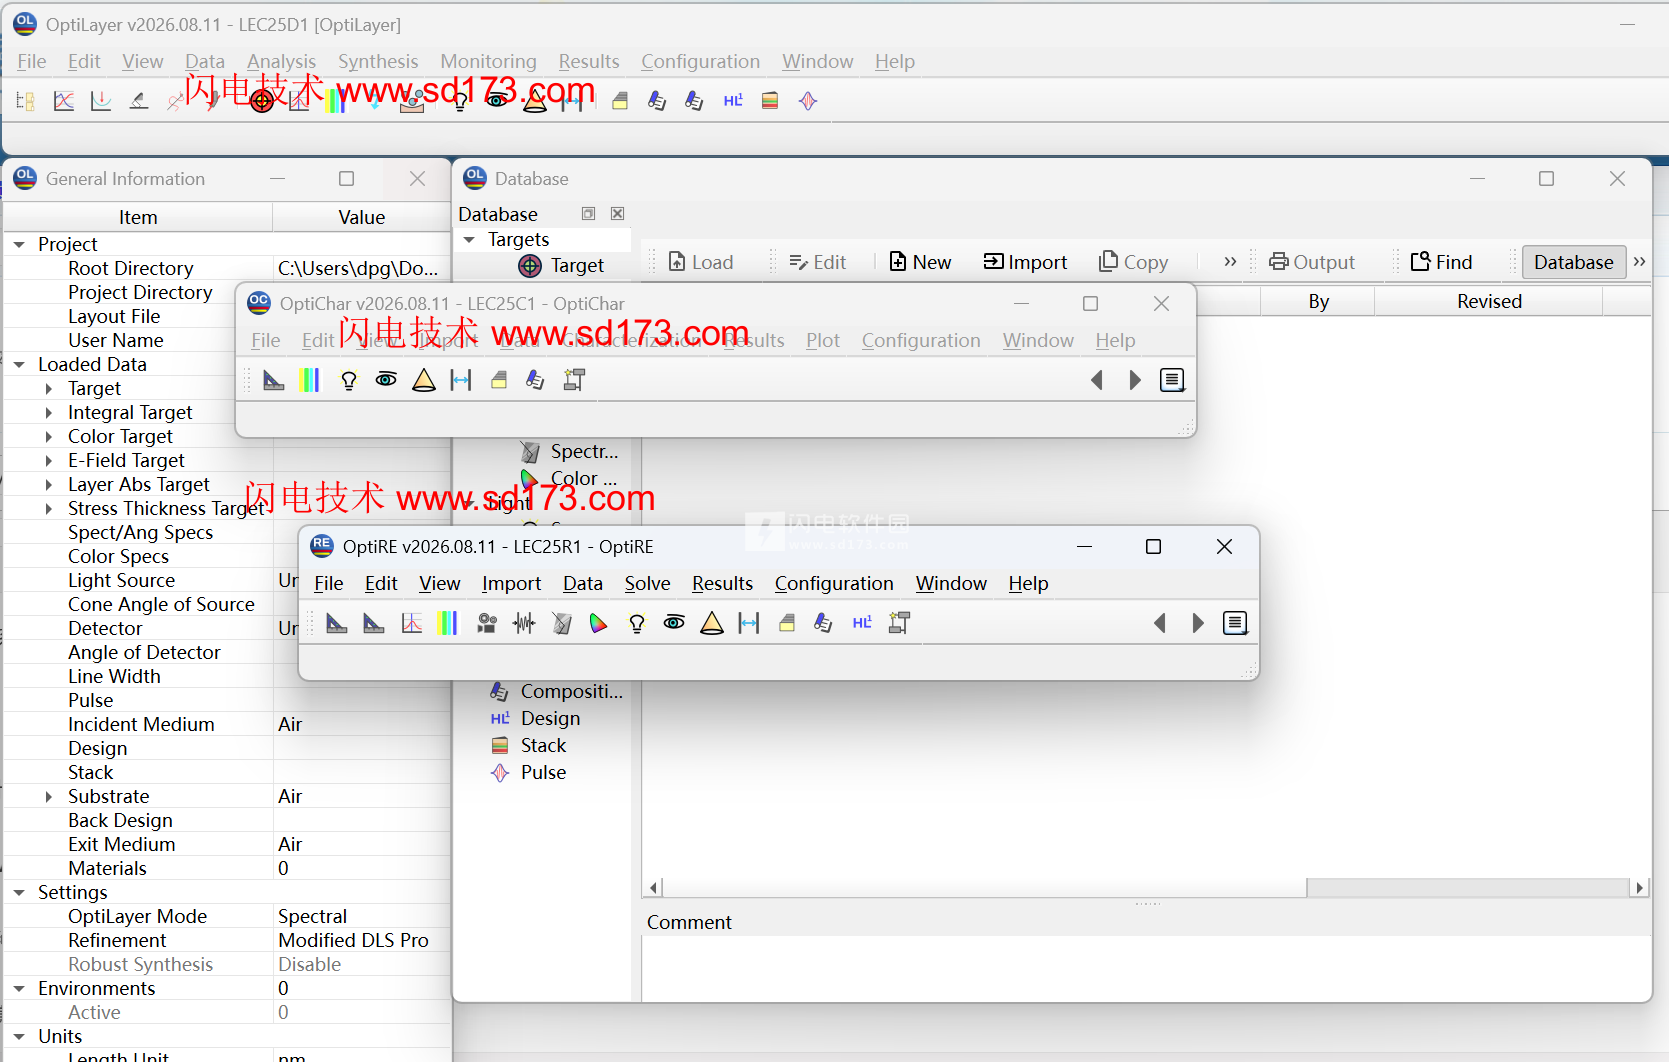The height and width of the screenshot is (1062, 1669).
Task: Click the spectral curves icon in OptiLayer toolbar
Action: [x=64, y=101]
